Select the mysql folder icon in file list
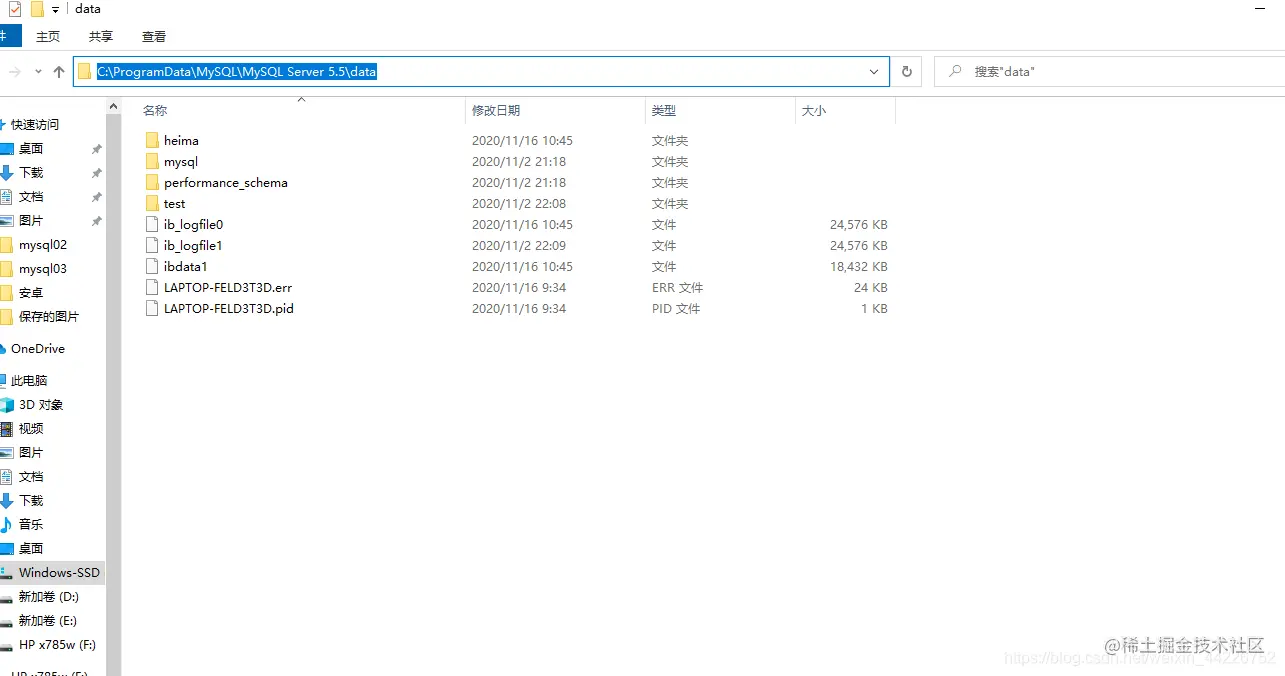Viewport: 1285px width, 676px height. coord(152,161)
